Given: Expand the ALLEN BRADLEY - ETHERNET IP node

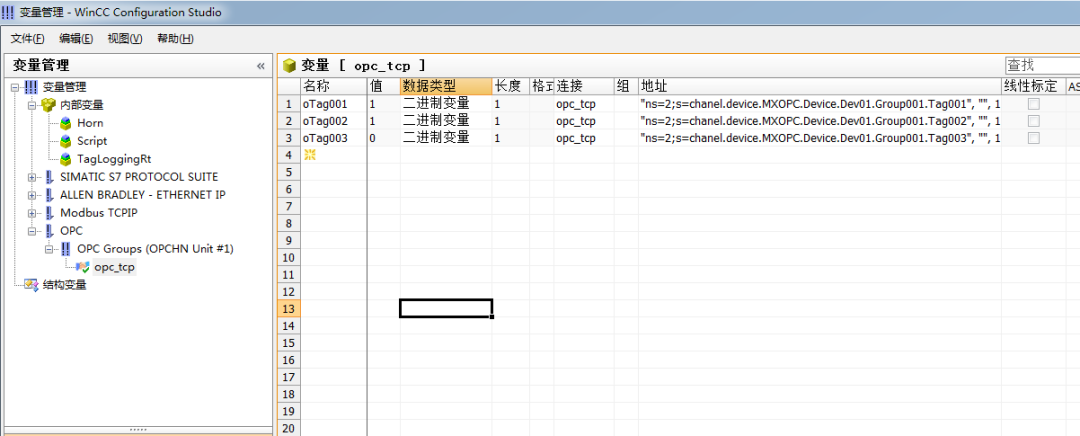Looking at the screenshot, I should click(x=32, y=195).
